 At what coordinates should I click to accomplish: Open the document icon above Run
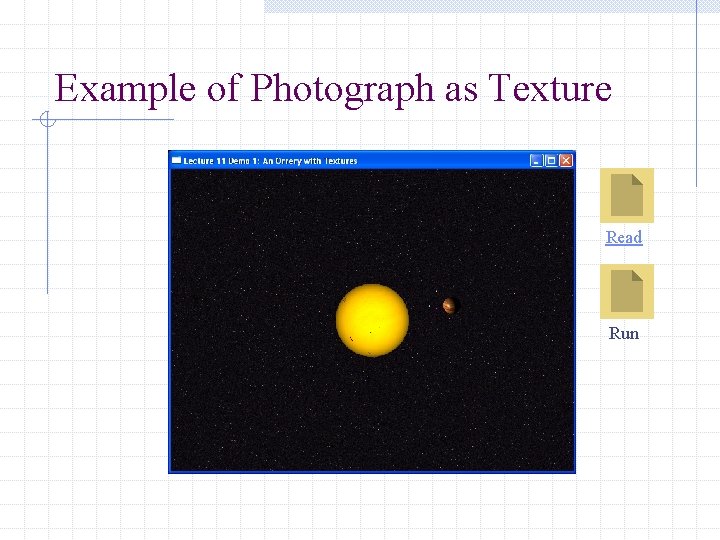(627, 291)
